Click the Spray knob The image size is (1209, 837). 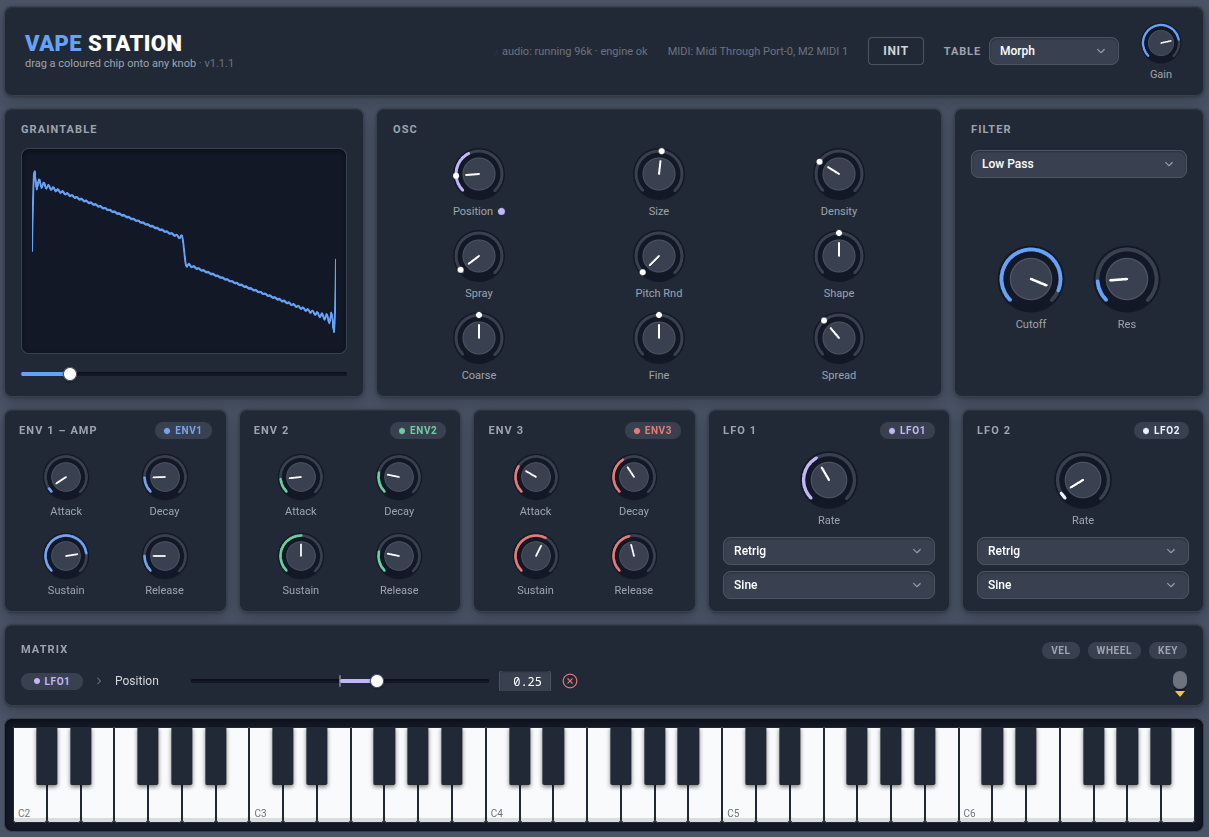479,257
